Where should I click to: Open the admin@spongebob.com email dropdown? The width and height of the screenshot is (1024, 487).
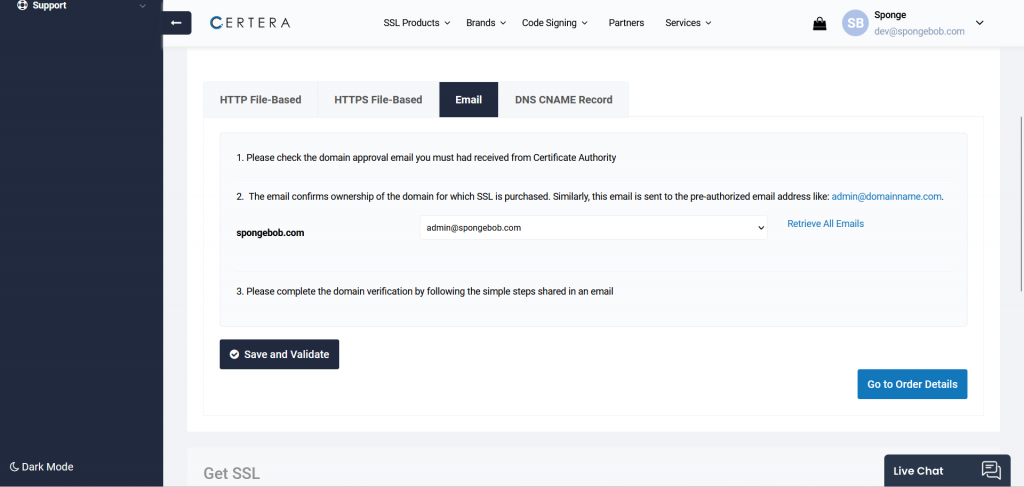(x=594, y=228)
